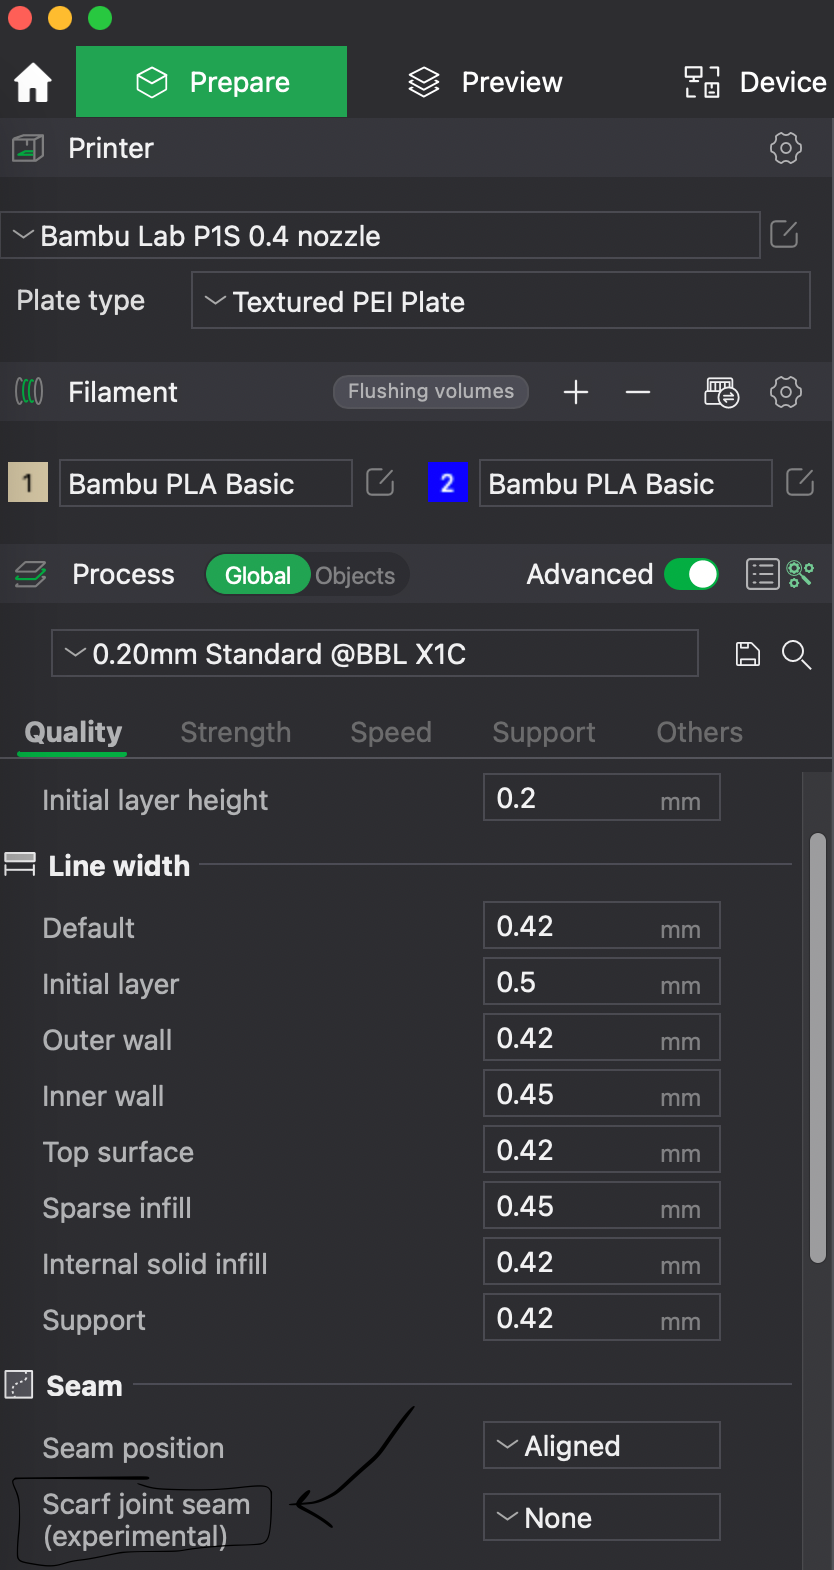The width and height of the screenshot is (834, 1570).
Task: Add a new filament with plus icon
Action: 576,392
